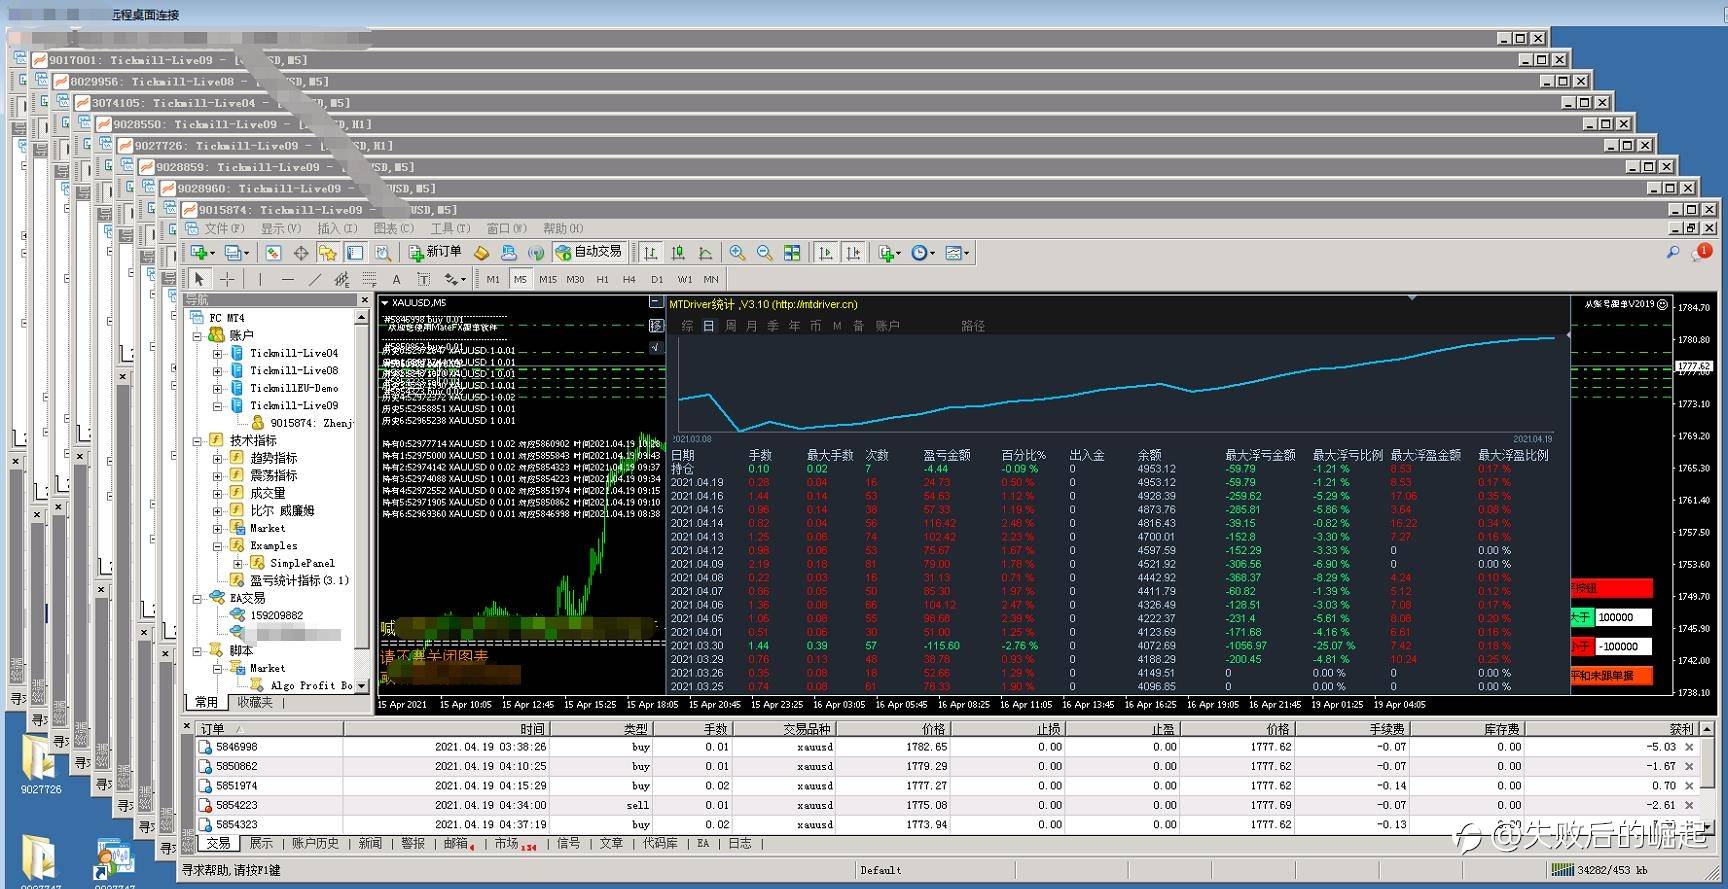Click the 100000 input field
Screen dimensions: 1728x889
pos(1622,618)
